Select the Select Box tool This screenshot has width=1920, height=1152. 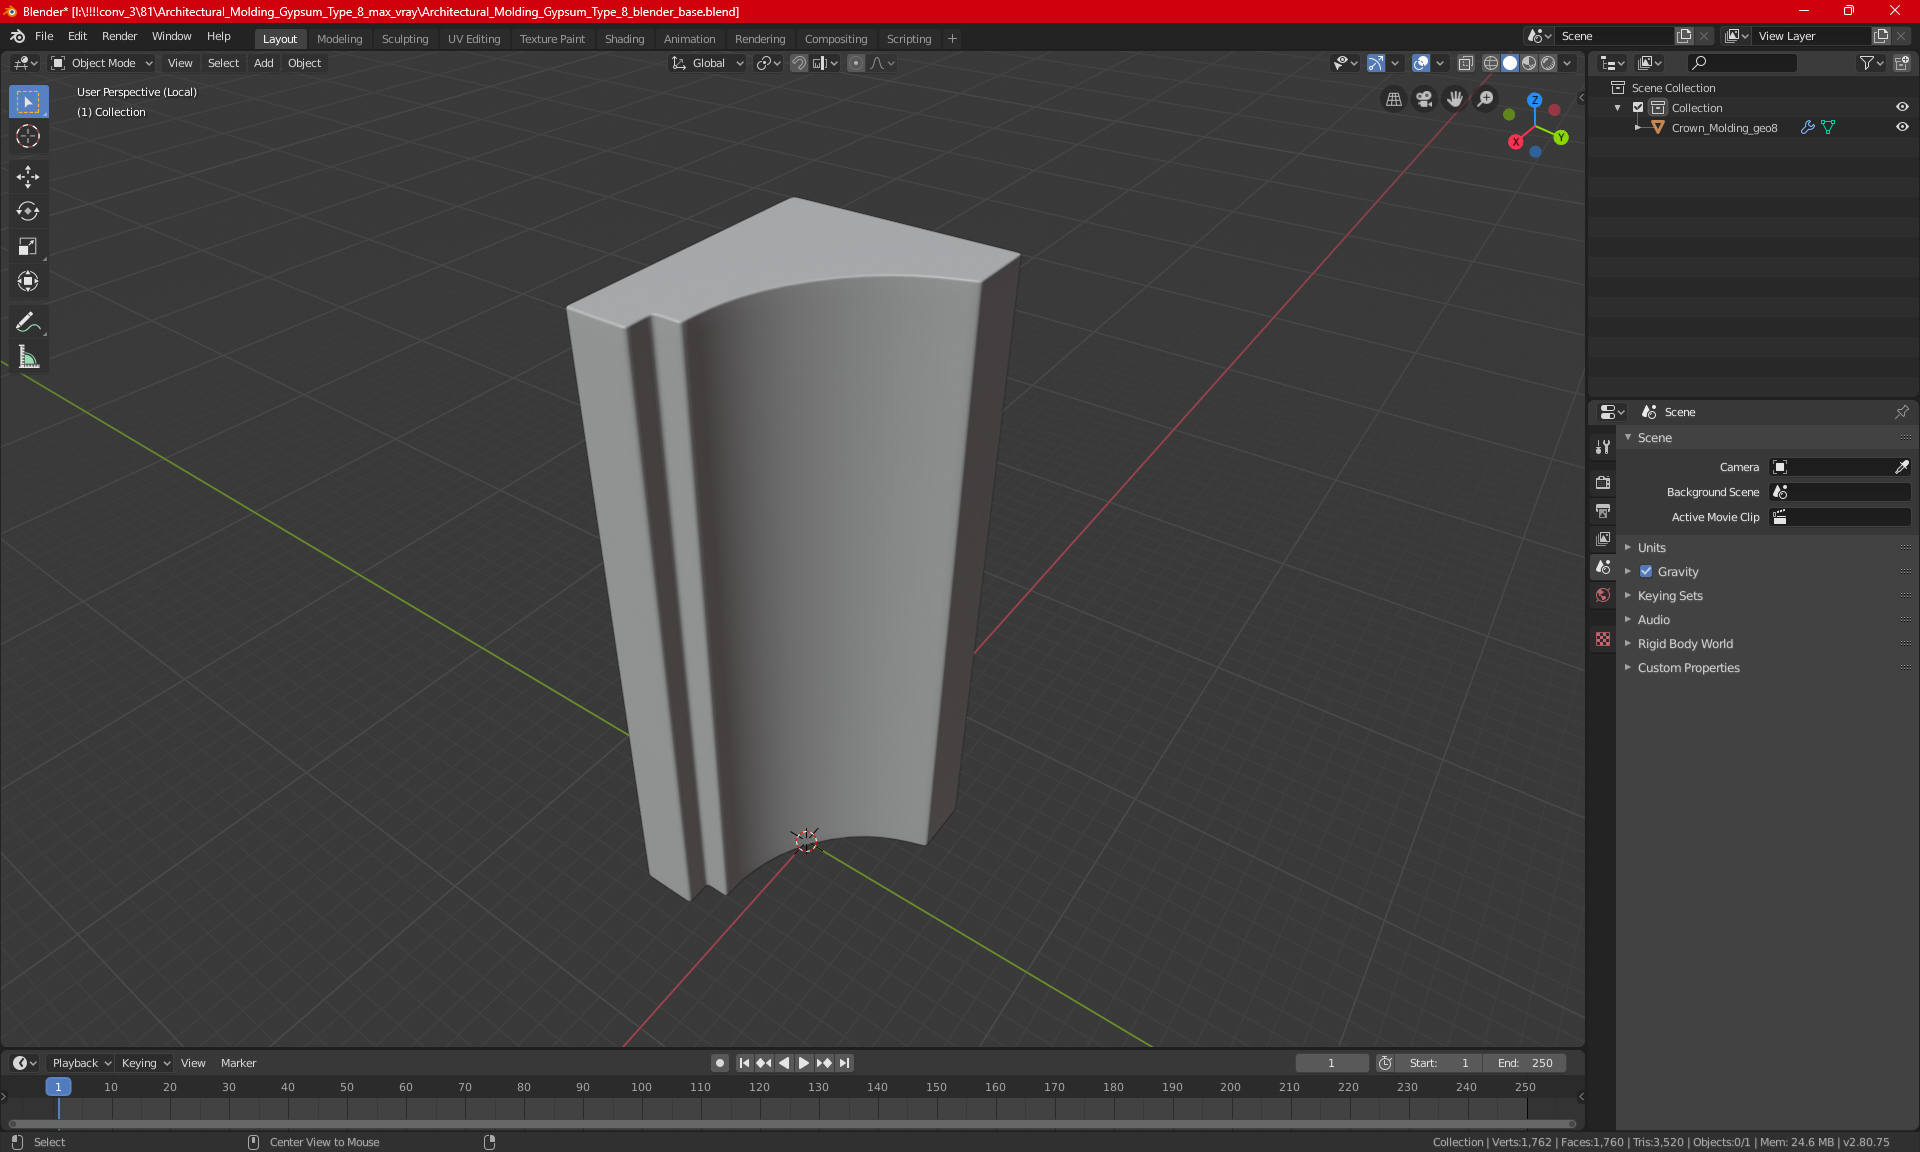[28, 102]
